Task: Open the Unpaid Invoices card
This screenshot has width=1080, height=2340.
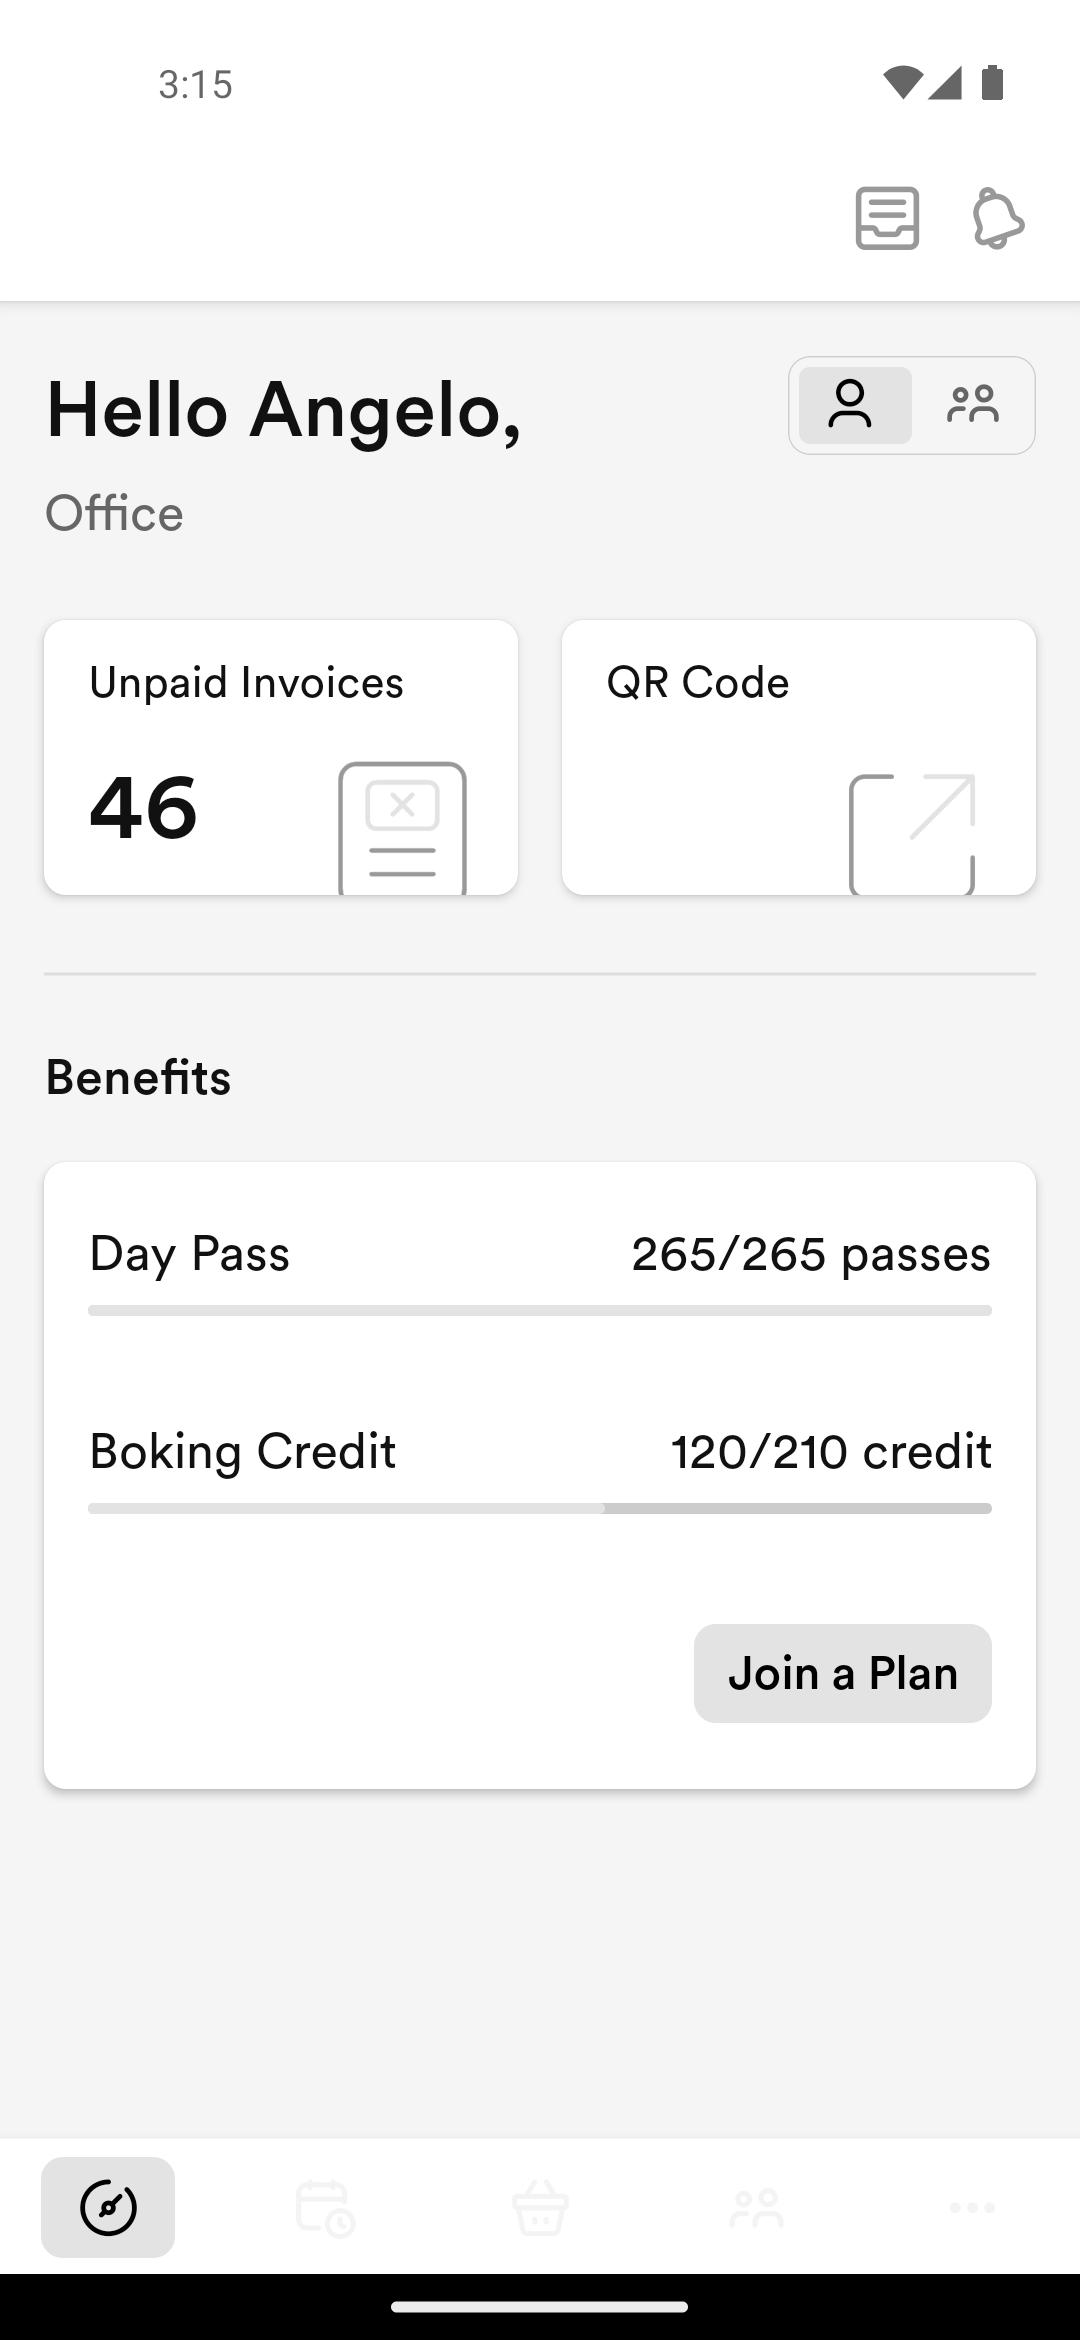Action: coord(281,757)
